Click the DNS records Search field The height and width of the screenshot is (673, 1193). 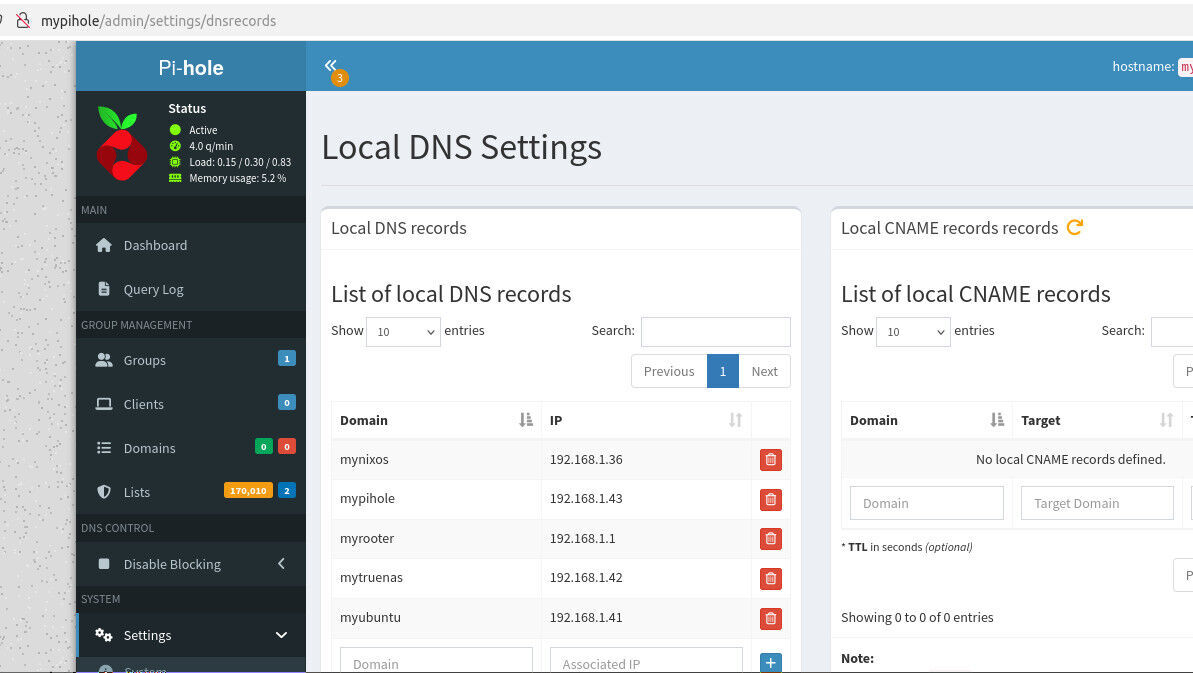click(715, 332)
